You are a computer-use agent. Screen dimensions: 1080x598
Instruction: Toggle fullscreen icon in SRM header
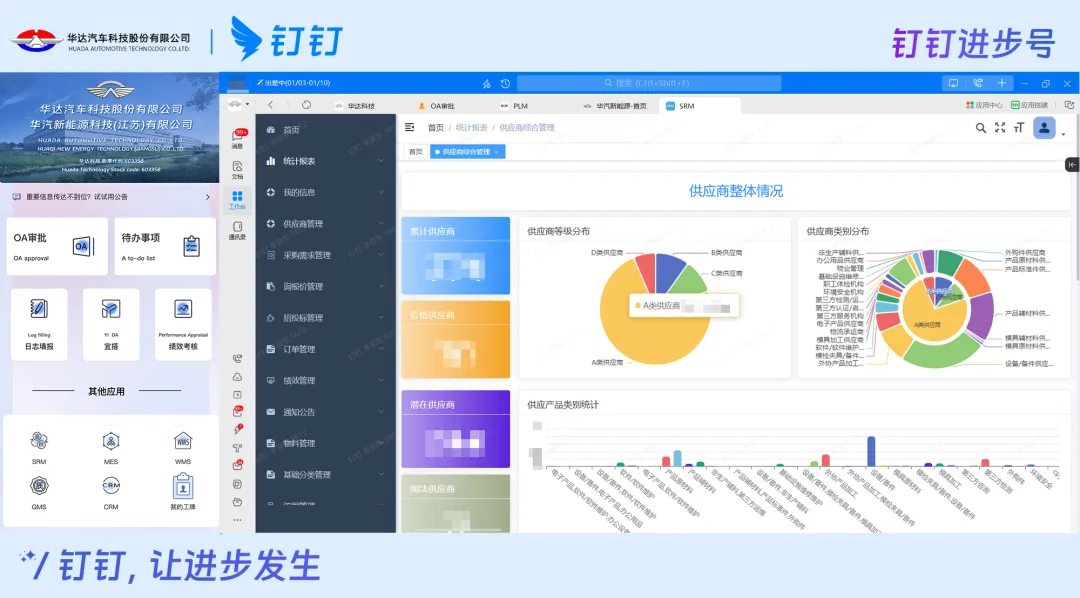coord(1000,127)
